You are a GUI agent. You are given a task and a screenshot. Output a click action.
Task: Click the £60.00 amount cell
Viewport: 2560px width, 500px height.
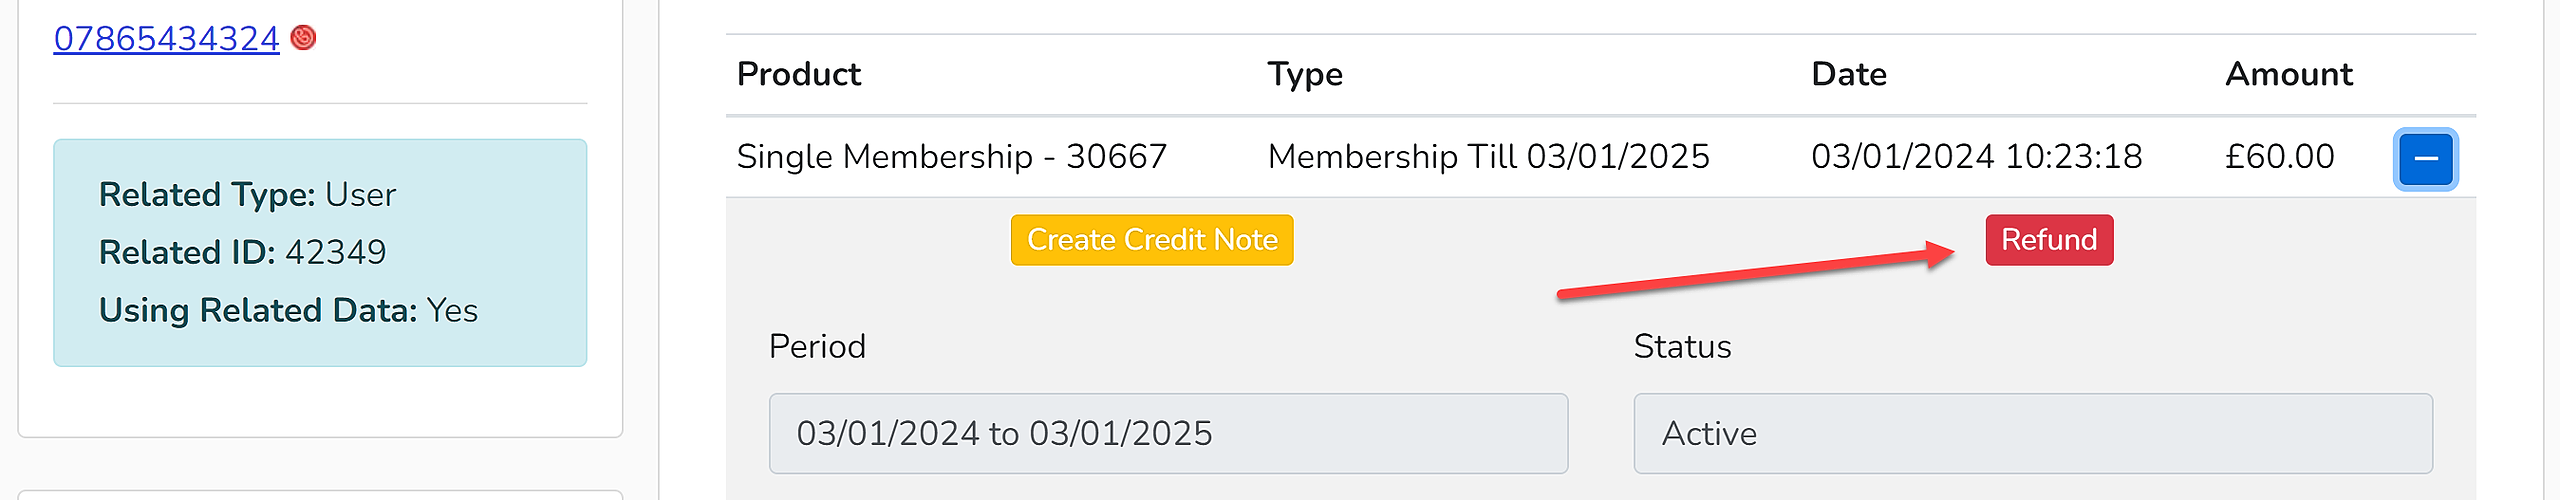pos(2280,156)
